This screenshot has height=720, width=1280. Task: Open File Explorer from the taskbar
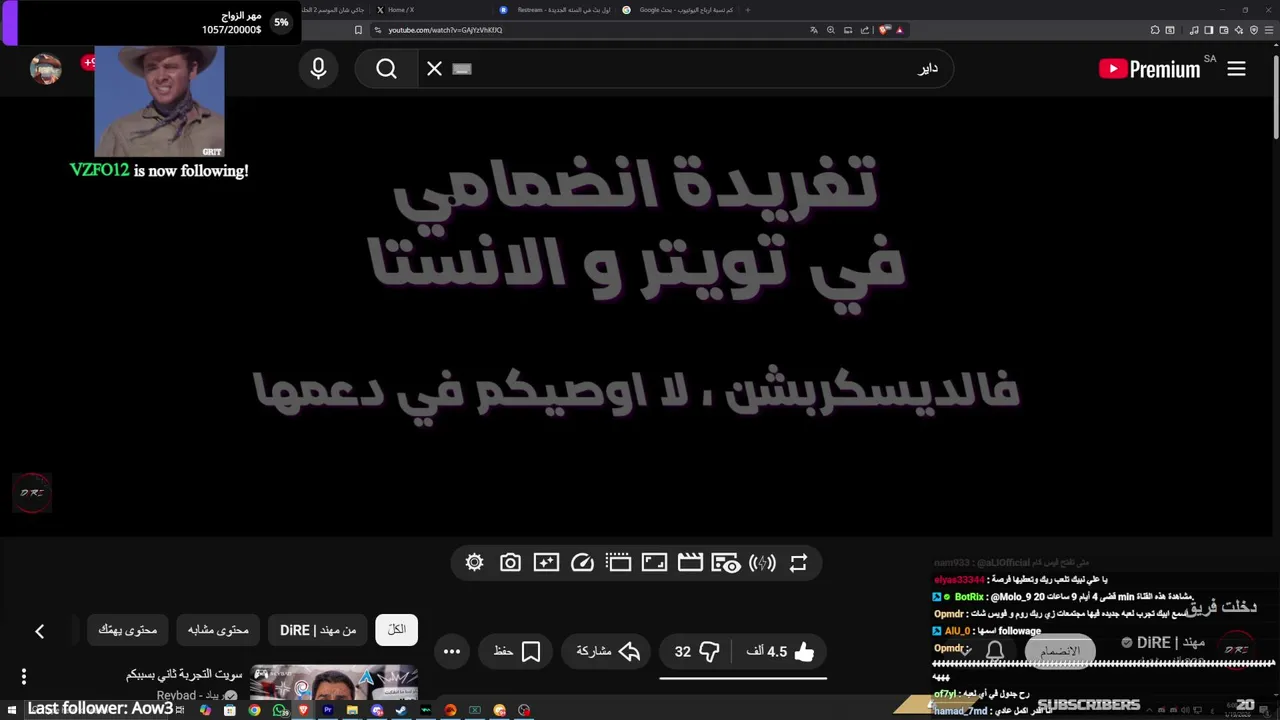(x=352, y=710)
